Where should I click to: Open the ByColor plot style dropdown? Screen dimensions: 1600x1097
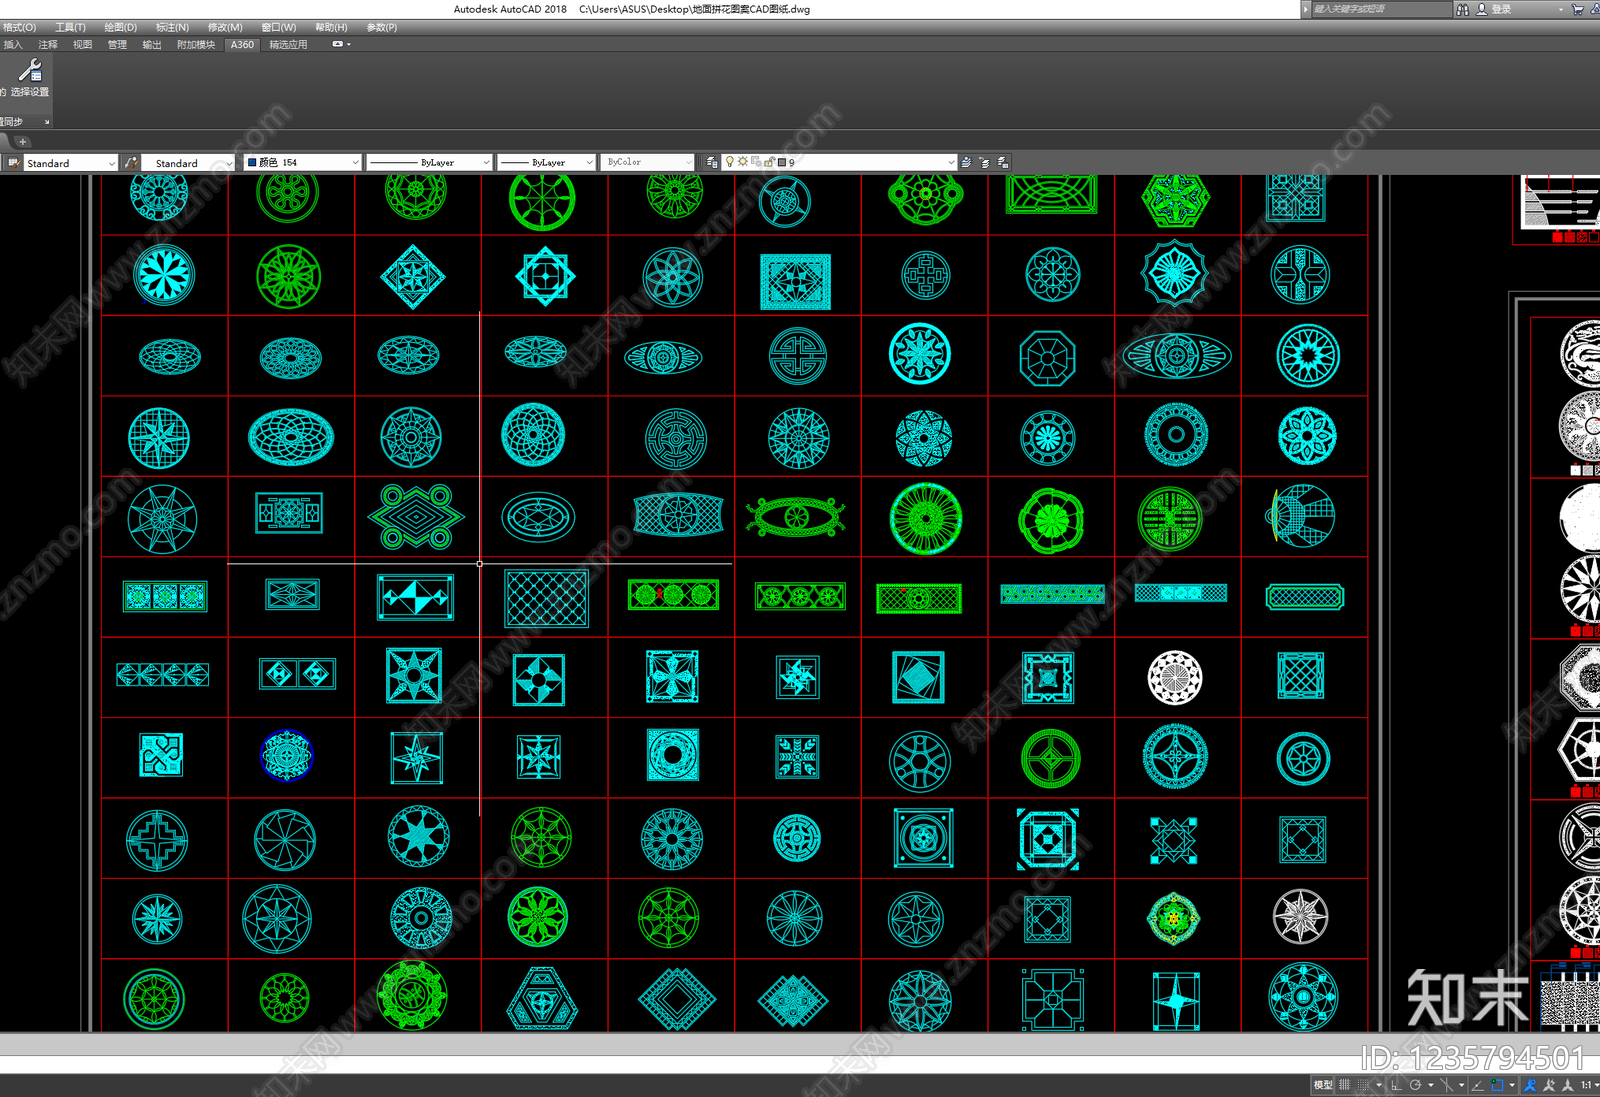pos(648,162)
